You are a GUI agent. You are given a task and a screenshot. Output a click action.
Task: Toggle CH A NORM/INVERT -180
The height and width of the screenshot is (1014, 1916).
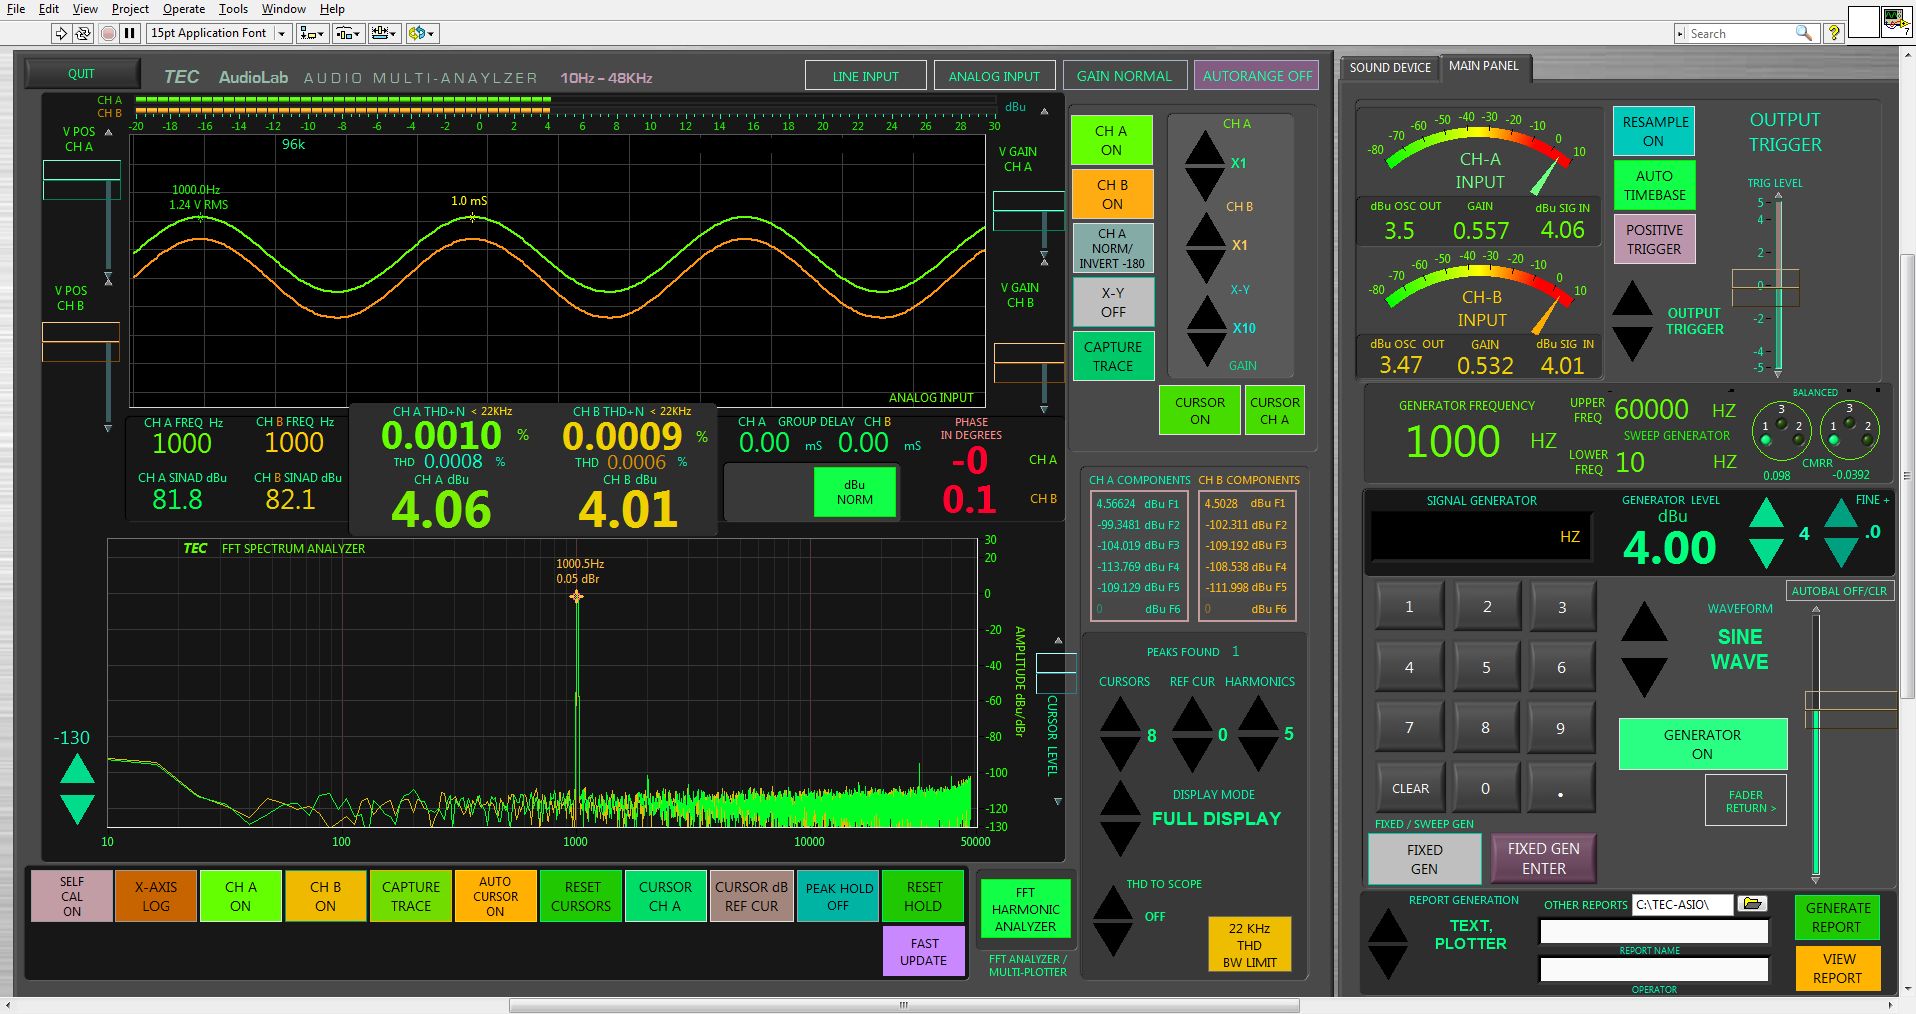1113,248
